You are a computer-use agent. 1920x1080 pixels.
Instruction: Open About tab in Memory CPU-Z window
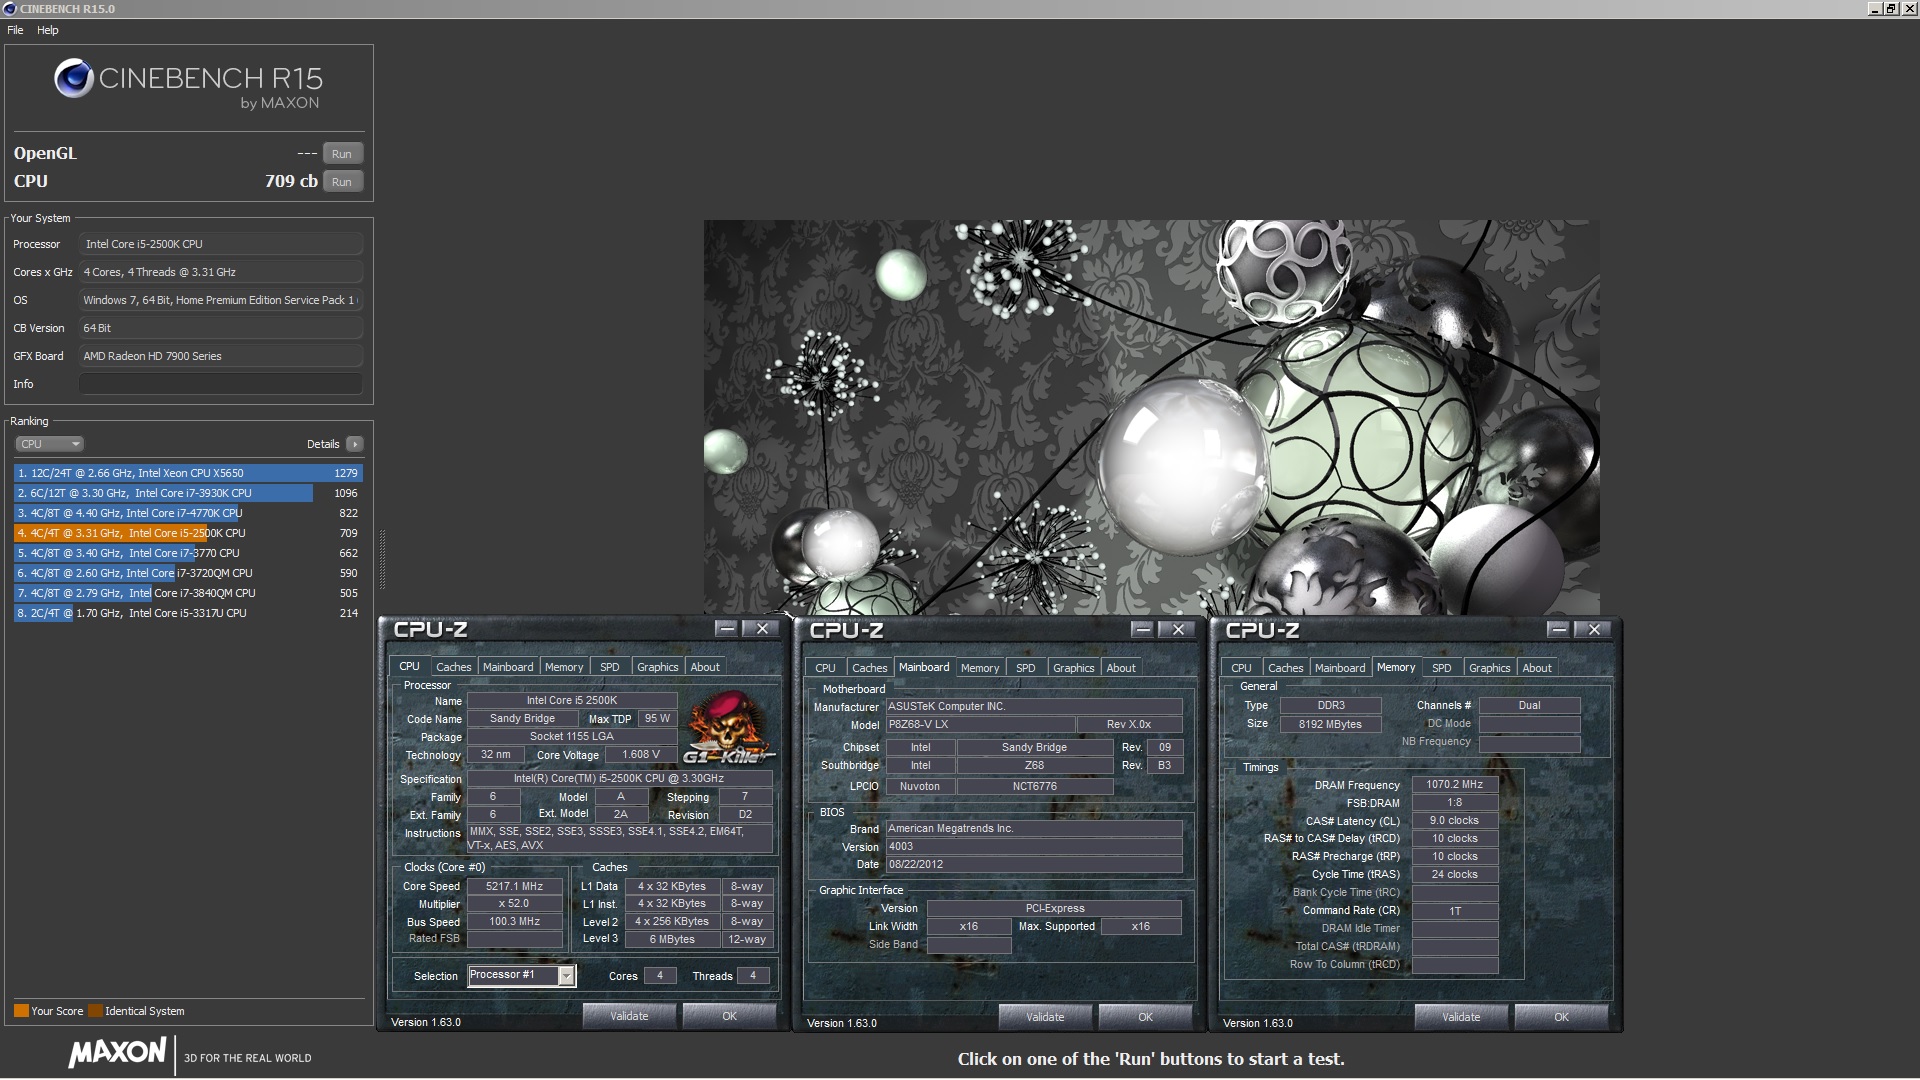pos(1537,668)
